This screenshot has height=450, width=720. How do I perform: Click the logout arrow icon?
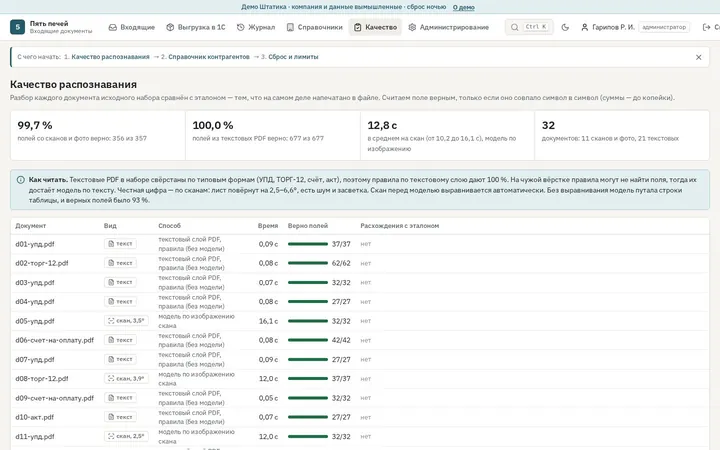click(x=707, y=27)
